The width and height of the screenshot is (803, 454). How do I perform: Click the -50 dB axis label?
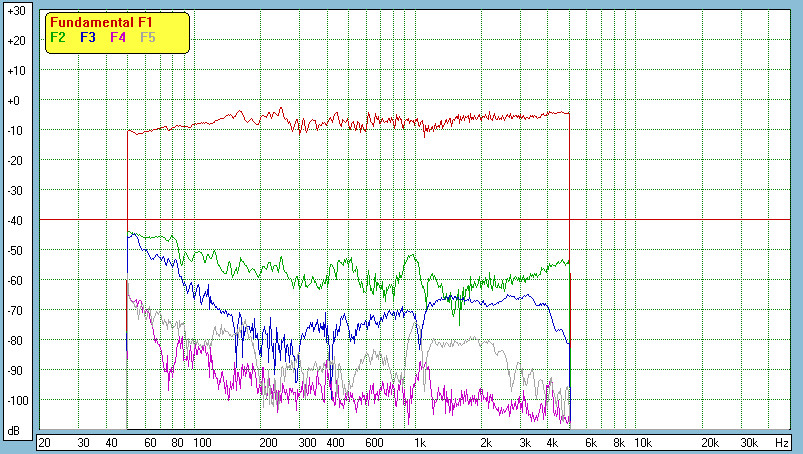pyautogui.click(x=15, y=250)
